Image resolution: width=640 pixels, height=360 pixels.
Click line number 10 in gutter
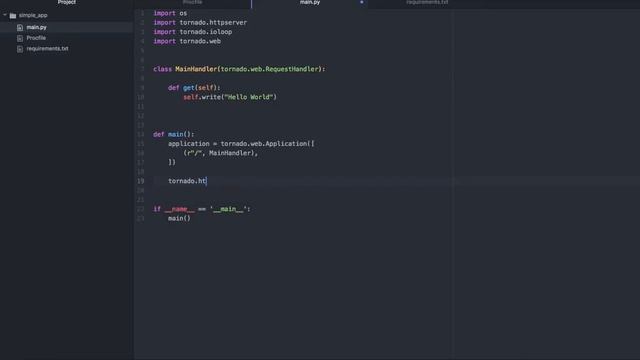[140, 97]
